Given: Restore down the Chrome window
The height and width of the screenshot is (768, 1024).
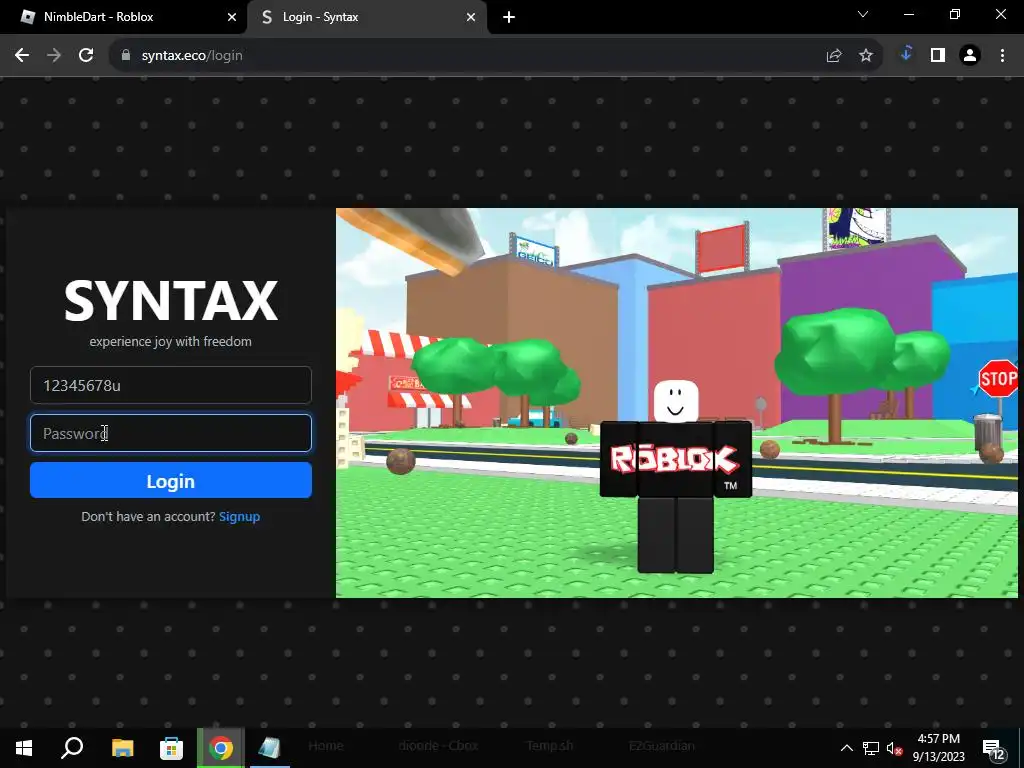Looking at the screenshot, I should coord(955,14).
